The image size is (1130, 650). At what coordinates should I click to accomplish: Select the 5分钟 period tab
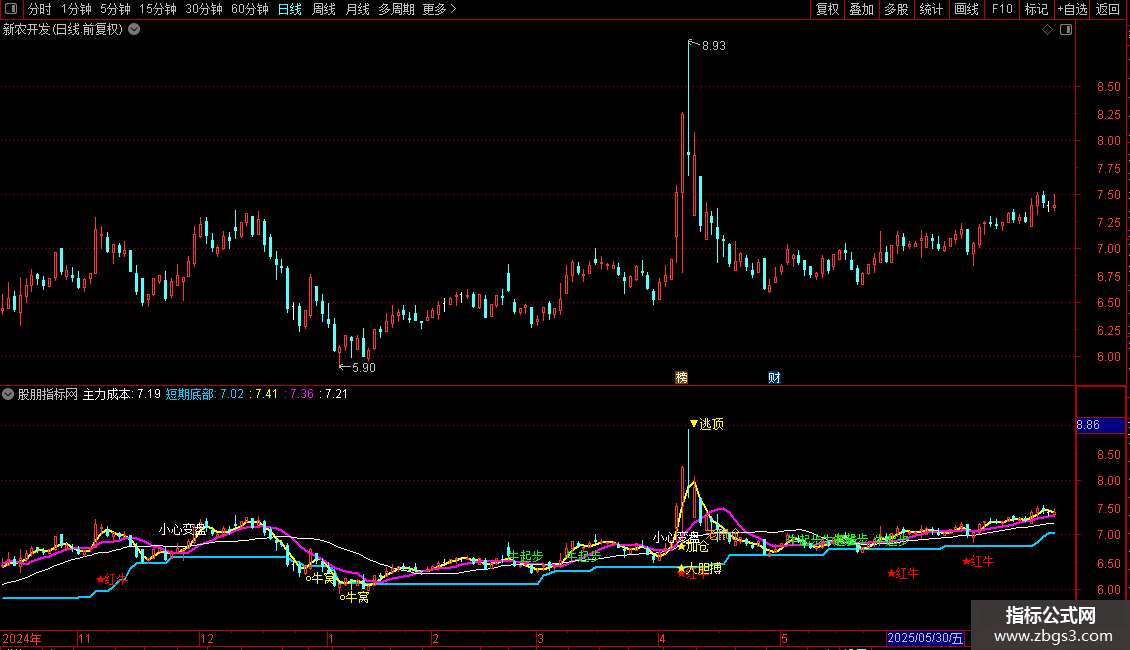click(x=115, y=9)
